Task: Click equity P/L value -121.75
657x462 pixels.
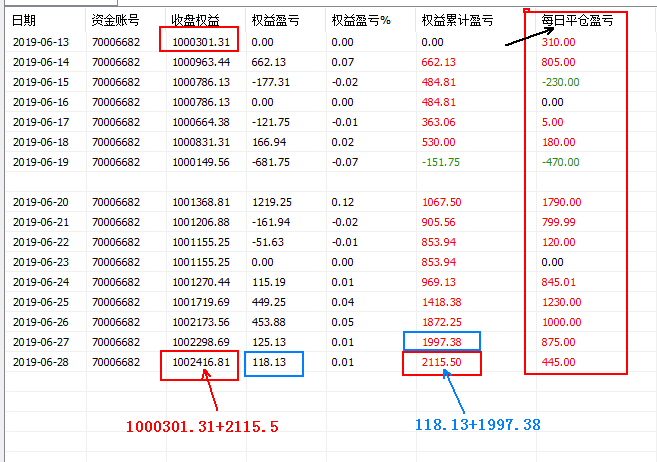Action: [271, 122]
